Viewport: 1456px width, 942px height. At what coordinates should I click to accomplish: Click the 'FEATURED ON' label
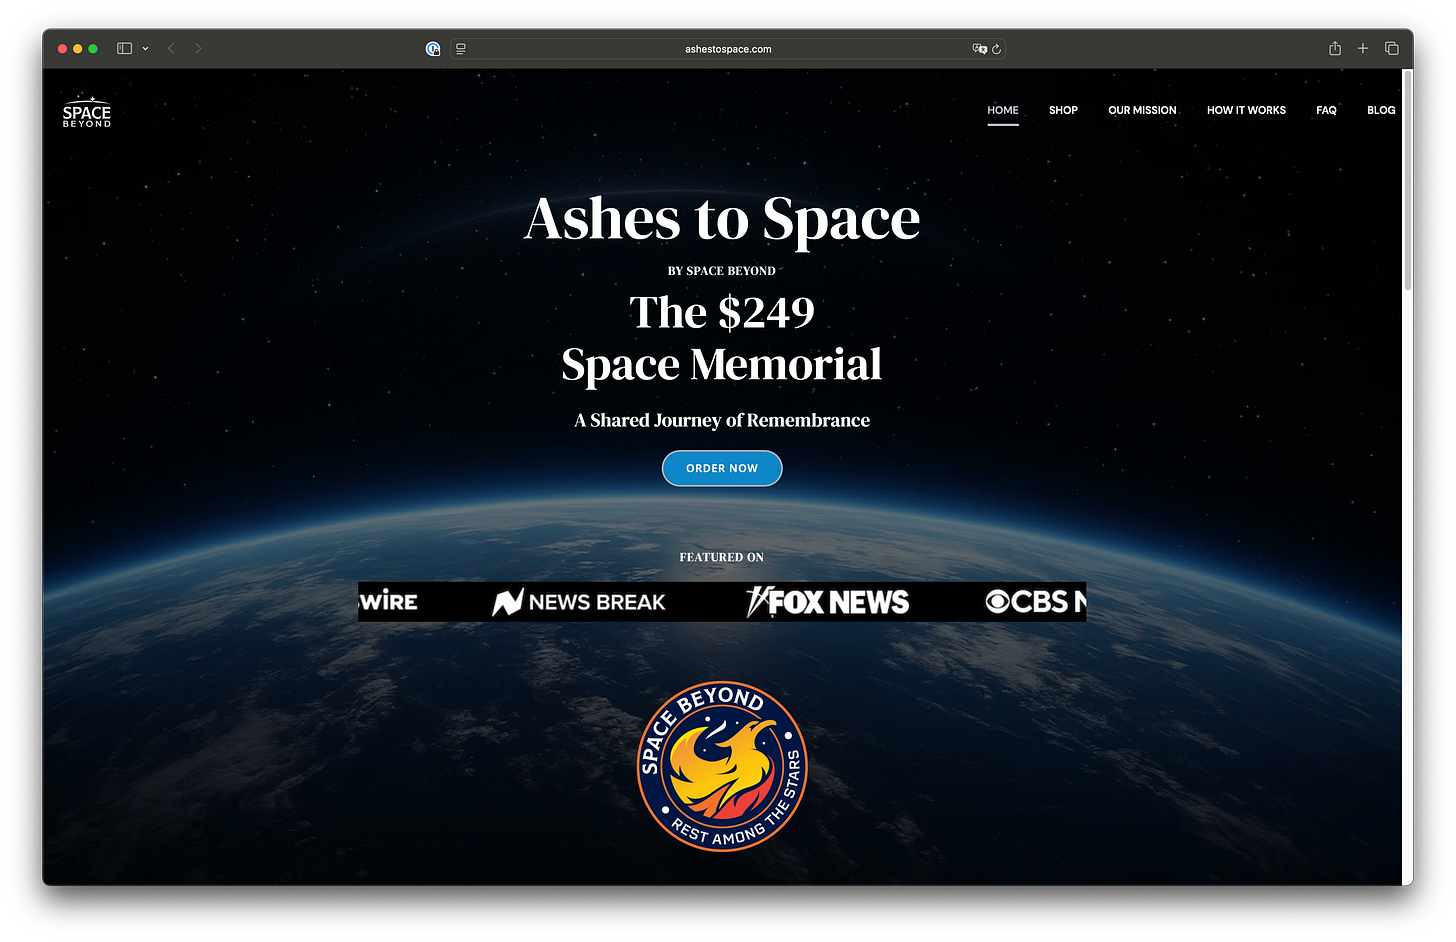[x=722, y=557]
